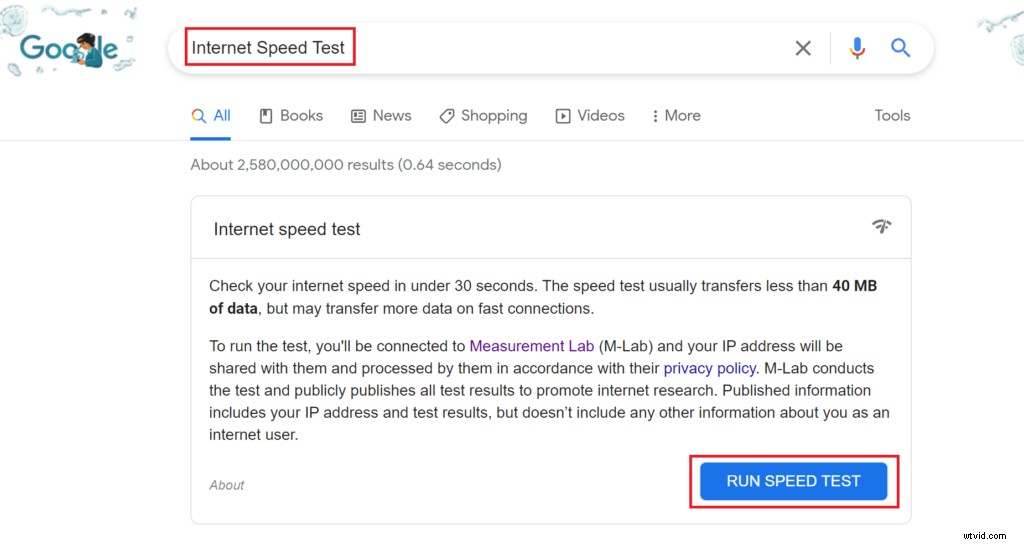The image size is (1024, 545).
Task: Expand the More menu with three dots
Action: coord(676,116)
